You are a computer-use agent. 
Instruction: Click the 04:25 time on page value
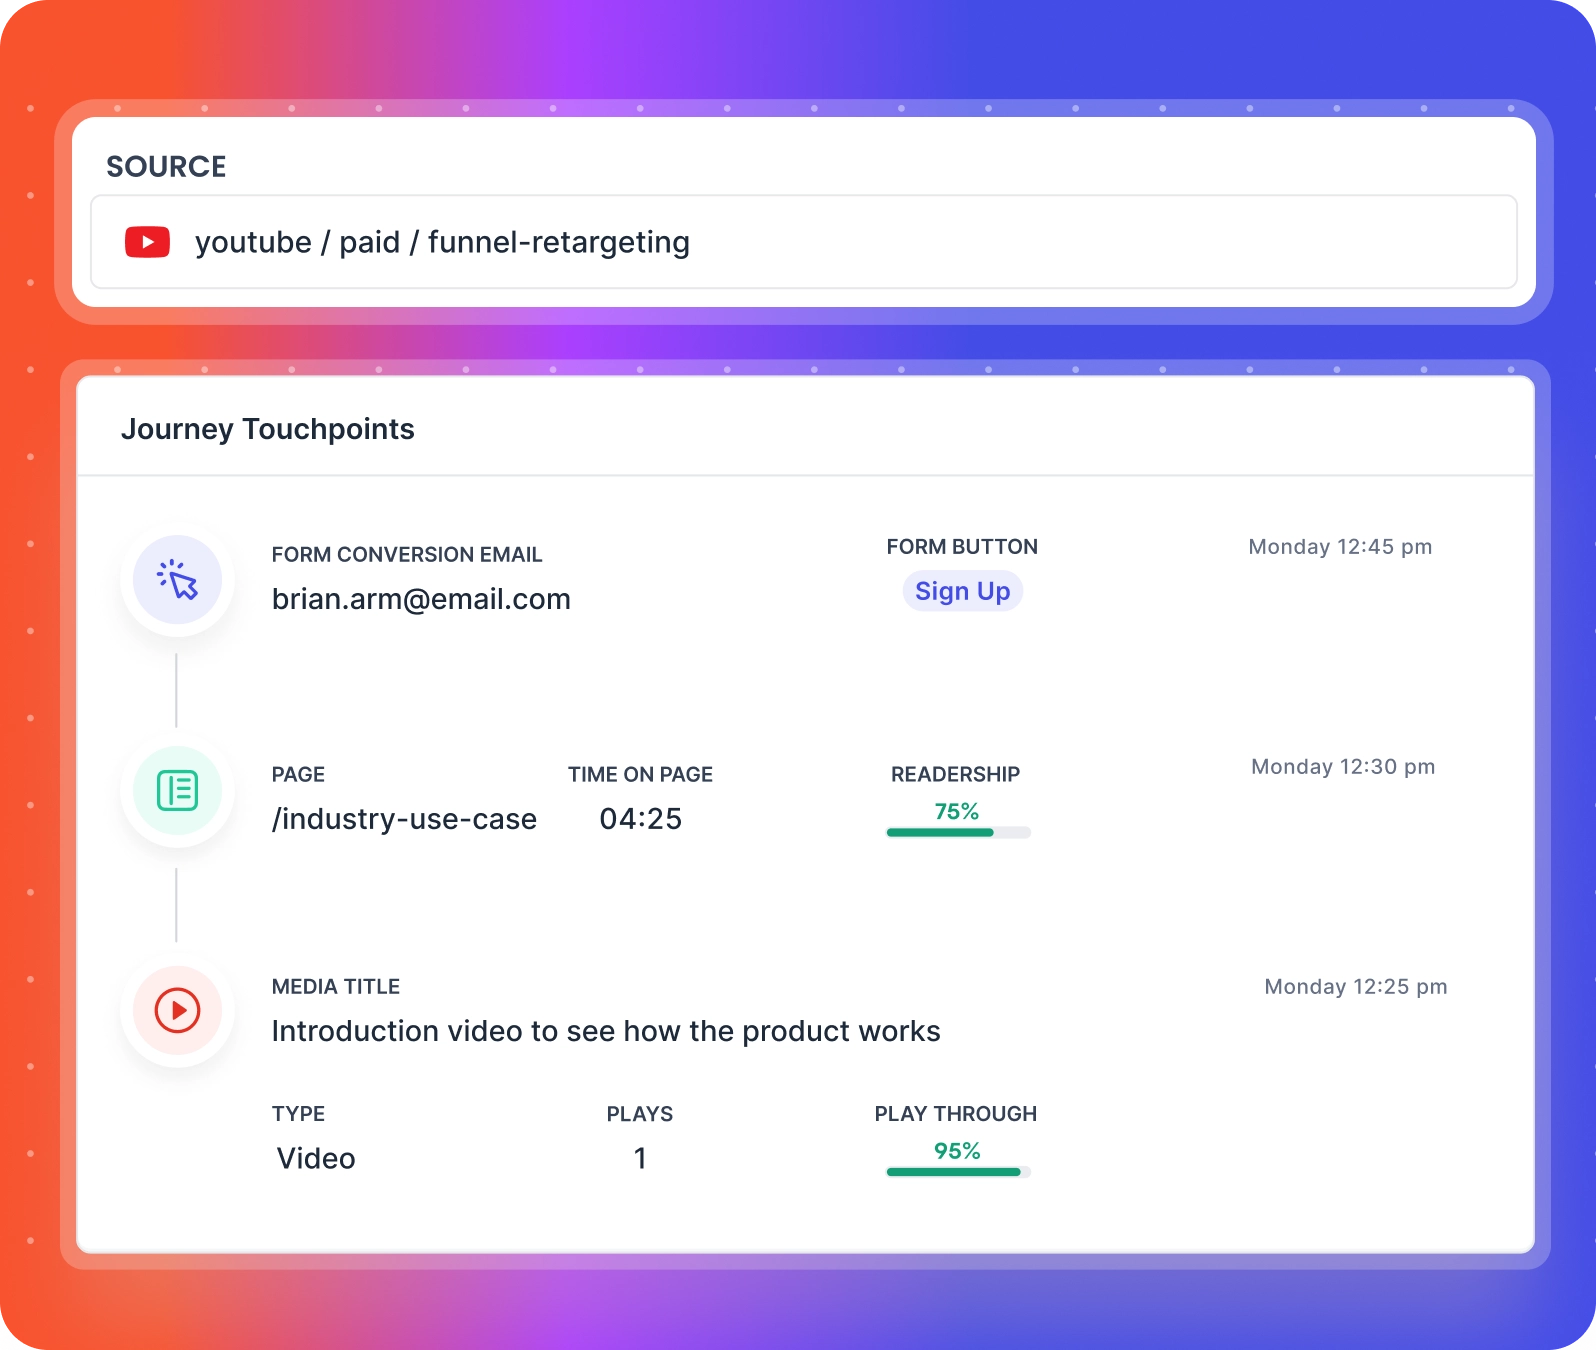click(x=640, y=819)
